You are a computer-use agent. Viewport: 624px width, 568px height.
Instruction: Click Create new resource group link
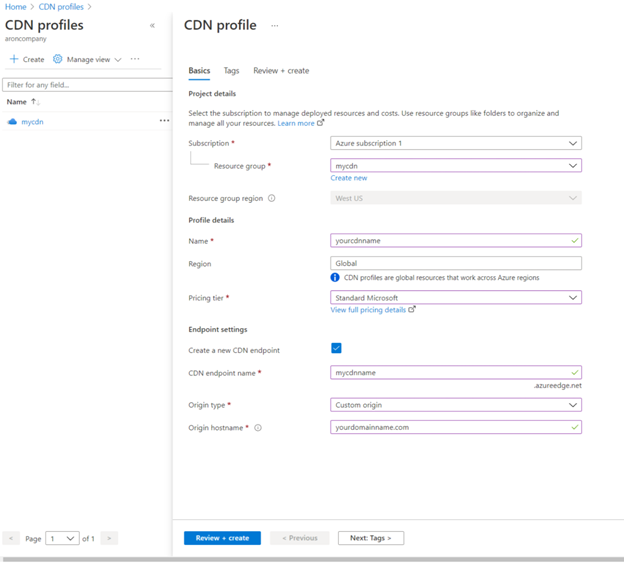[x=349, y=178]
